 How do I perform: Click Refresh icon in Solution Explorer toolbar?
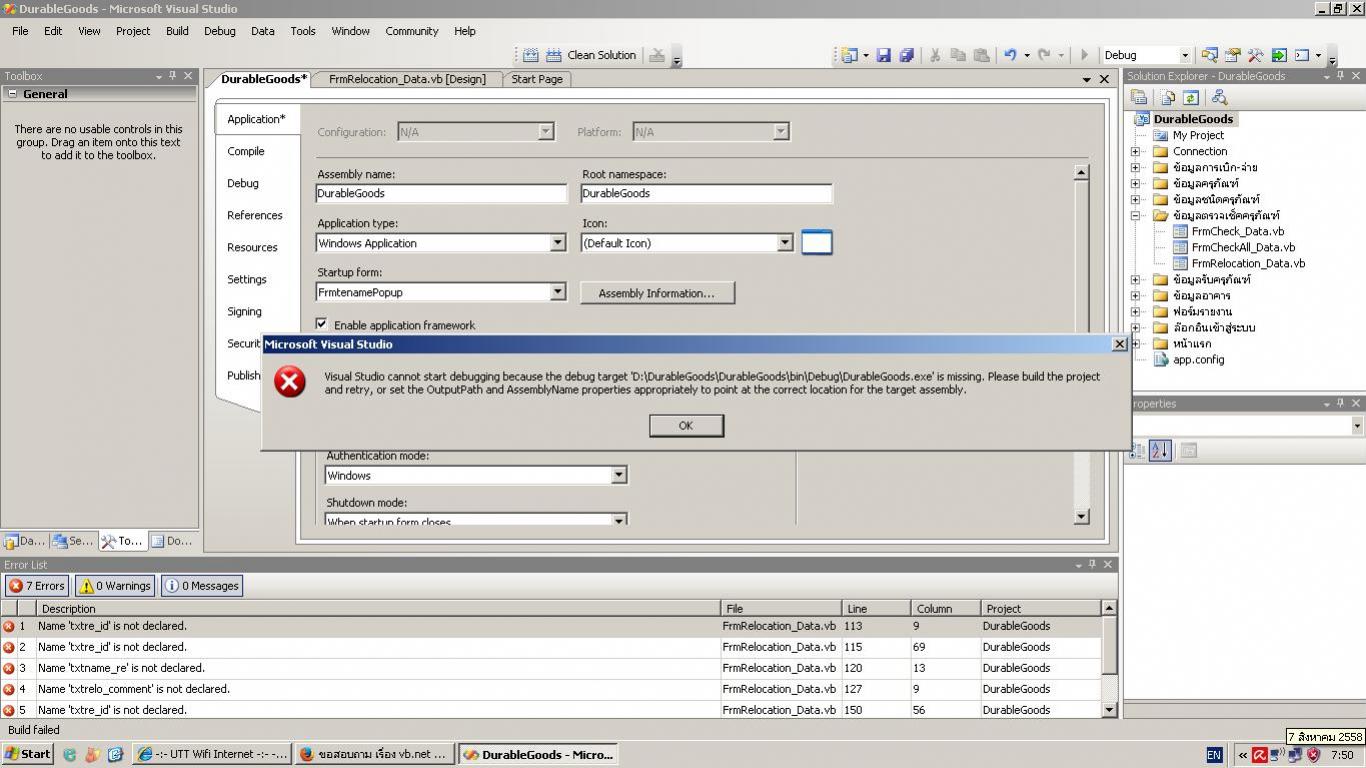1190,97
